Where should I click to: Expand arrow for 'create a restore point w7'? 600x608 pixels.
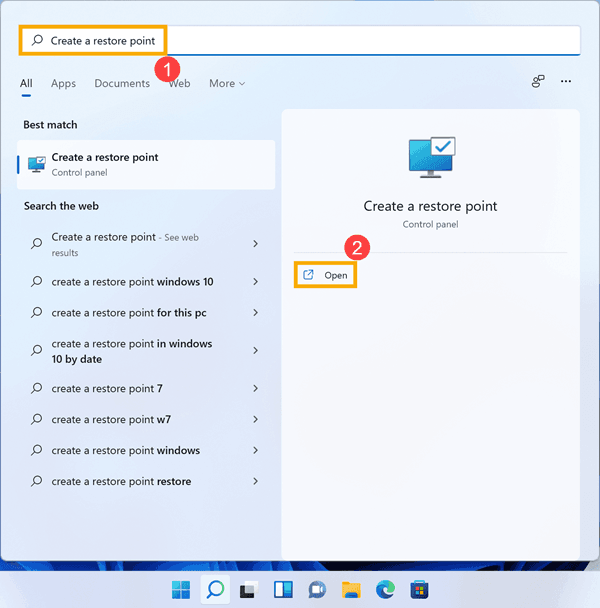[x=255, y=419]
